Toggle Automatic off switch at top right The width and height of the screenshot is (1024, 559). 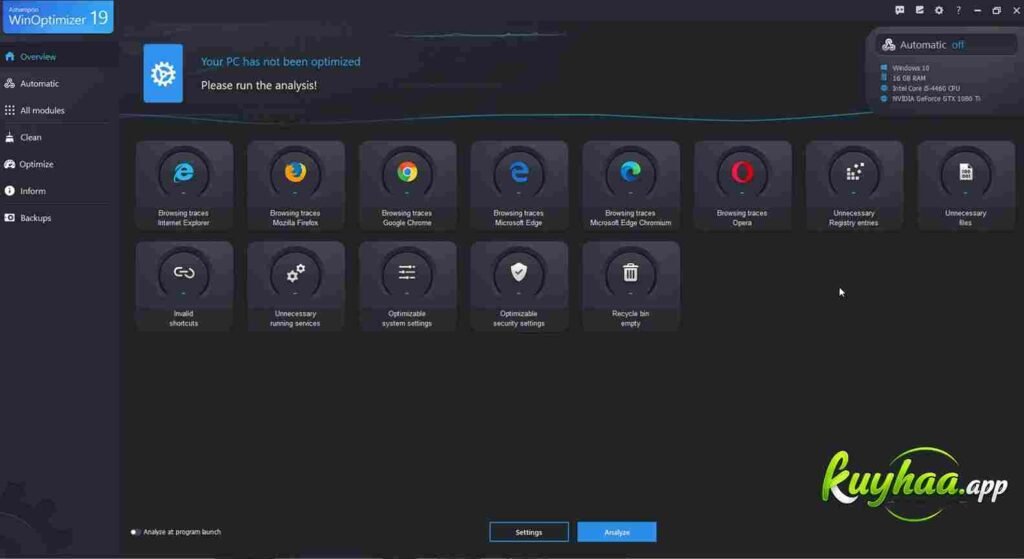946,44
